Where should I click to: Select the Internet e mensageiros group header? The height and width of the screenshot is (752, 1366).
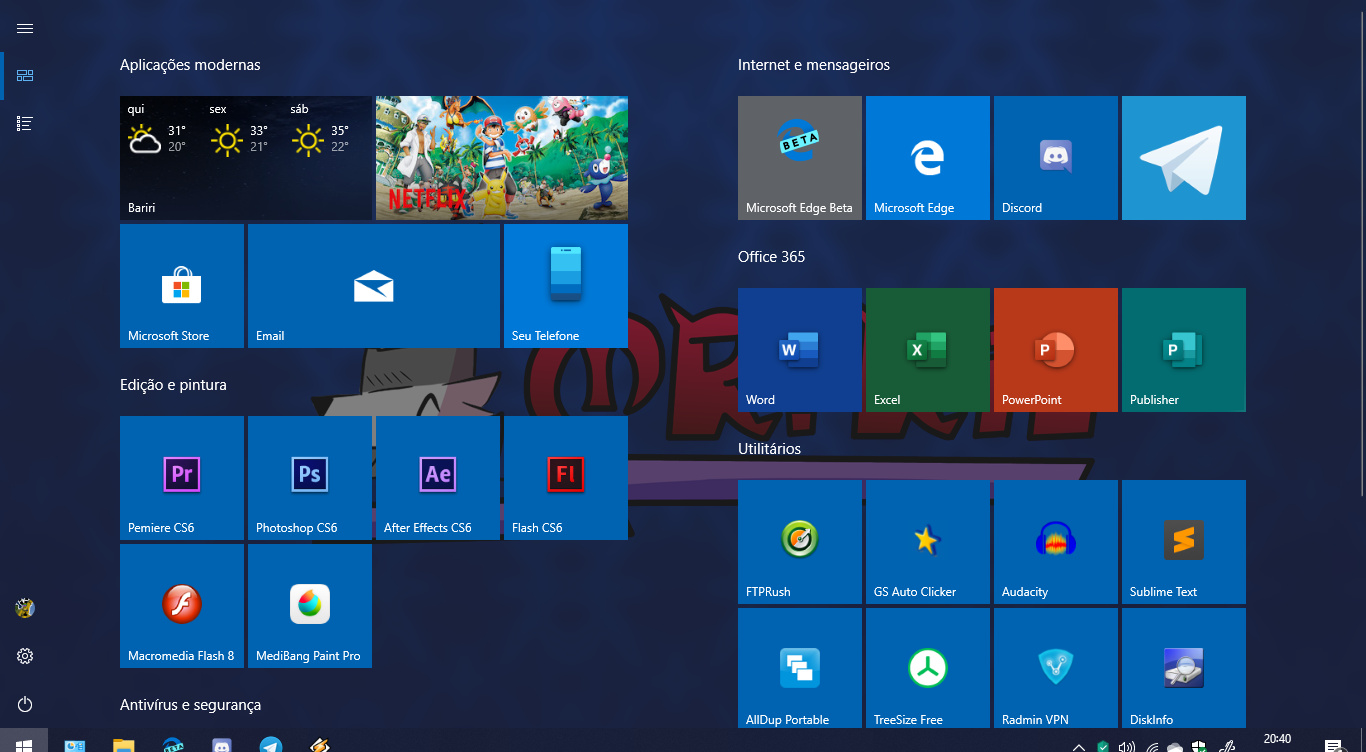[814, 65]
